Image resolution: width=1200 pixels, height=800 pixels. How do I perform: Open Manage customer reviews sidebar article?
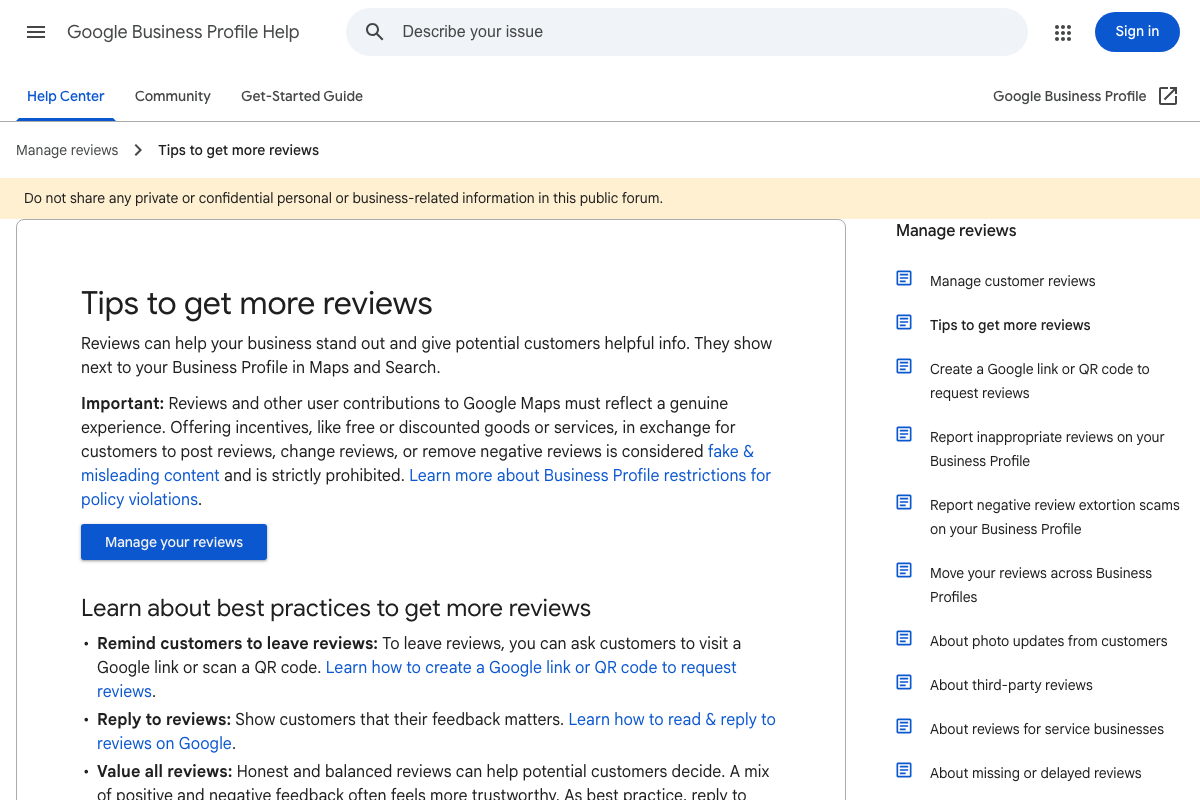click(x=1012, y=281)
